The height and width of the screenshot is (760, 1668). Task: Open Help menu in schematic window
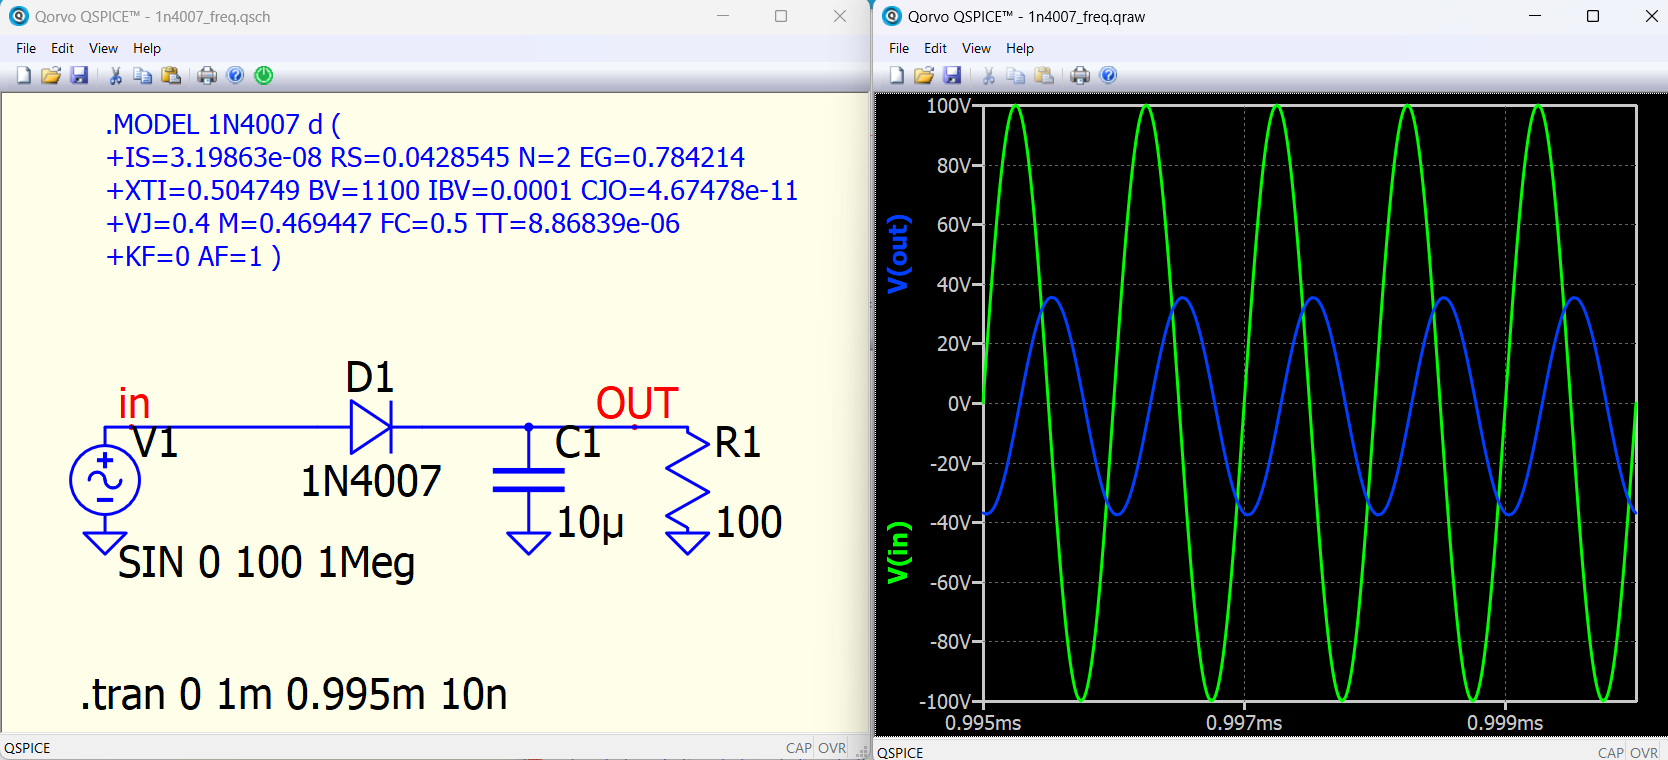(x=147, y=48)
